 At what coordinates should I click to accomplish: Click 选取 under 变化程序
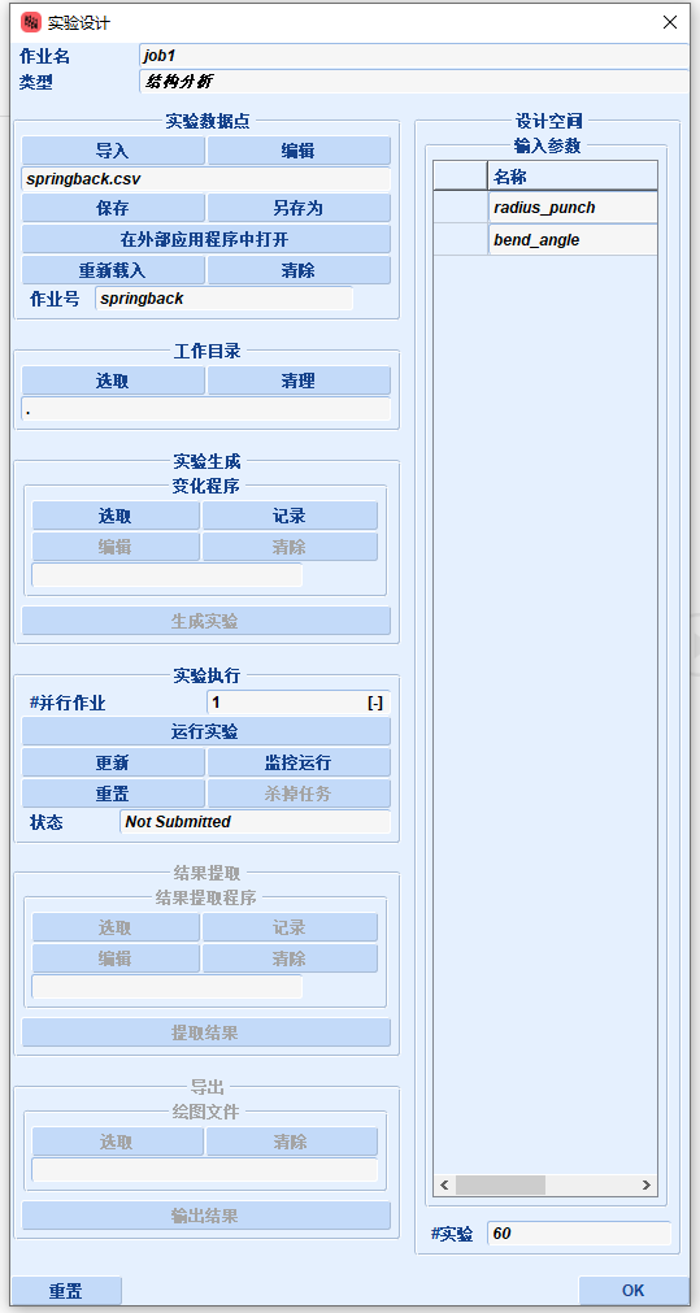coord(115,516)
